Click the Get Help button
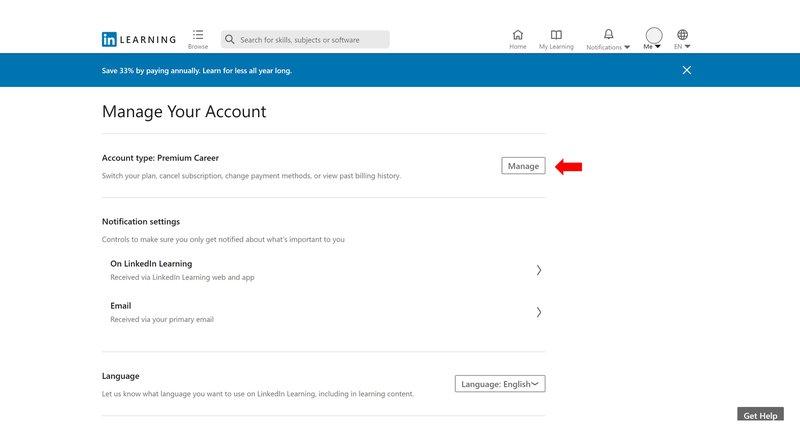The width and height of the screenshot is (800, 448). [760, 415]
